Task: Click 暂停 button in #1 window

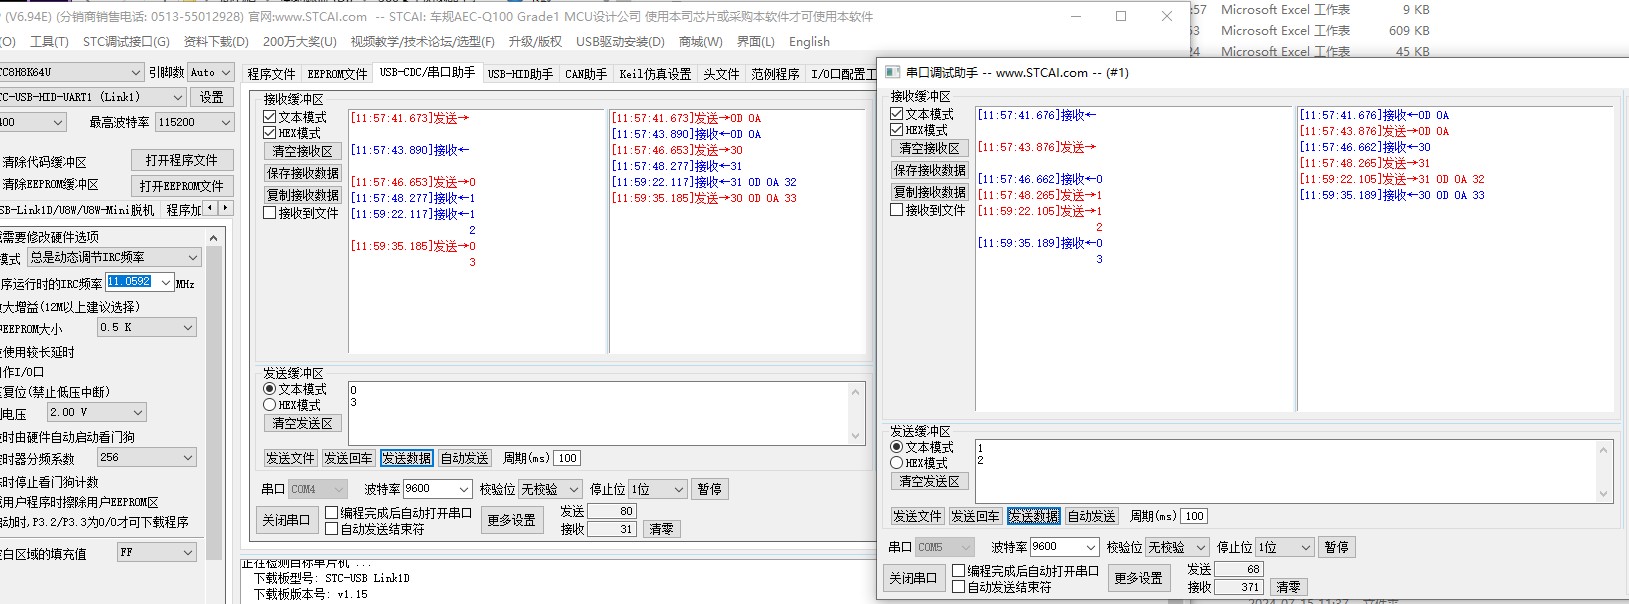Action: click(x=1336, y=547)
